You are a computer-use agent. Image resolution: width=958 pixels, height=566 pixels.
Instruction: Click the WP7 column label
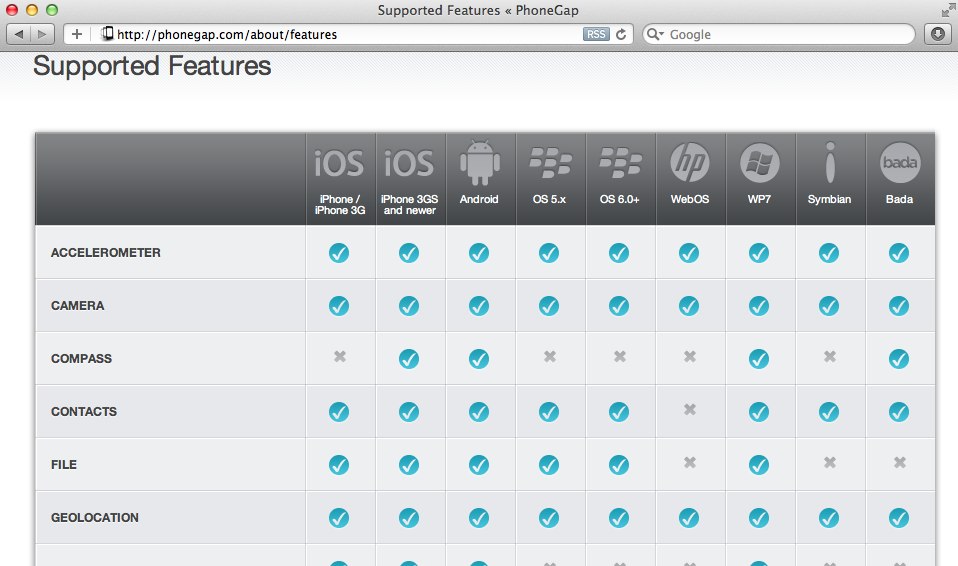pos(759,199)
